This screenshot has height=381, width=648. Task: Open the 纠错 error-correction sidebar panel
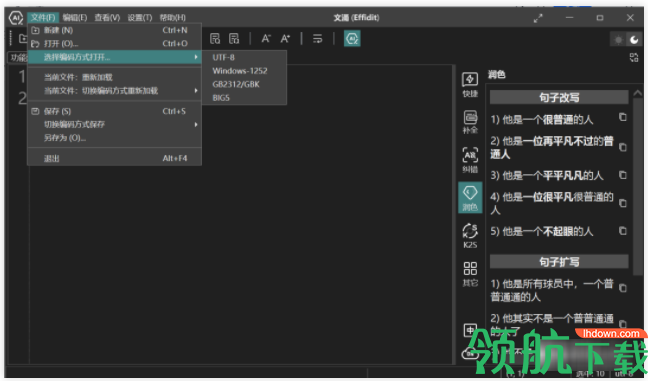click(x=470, y=160)
